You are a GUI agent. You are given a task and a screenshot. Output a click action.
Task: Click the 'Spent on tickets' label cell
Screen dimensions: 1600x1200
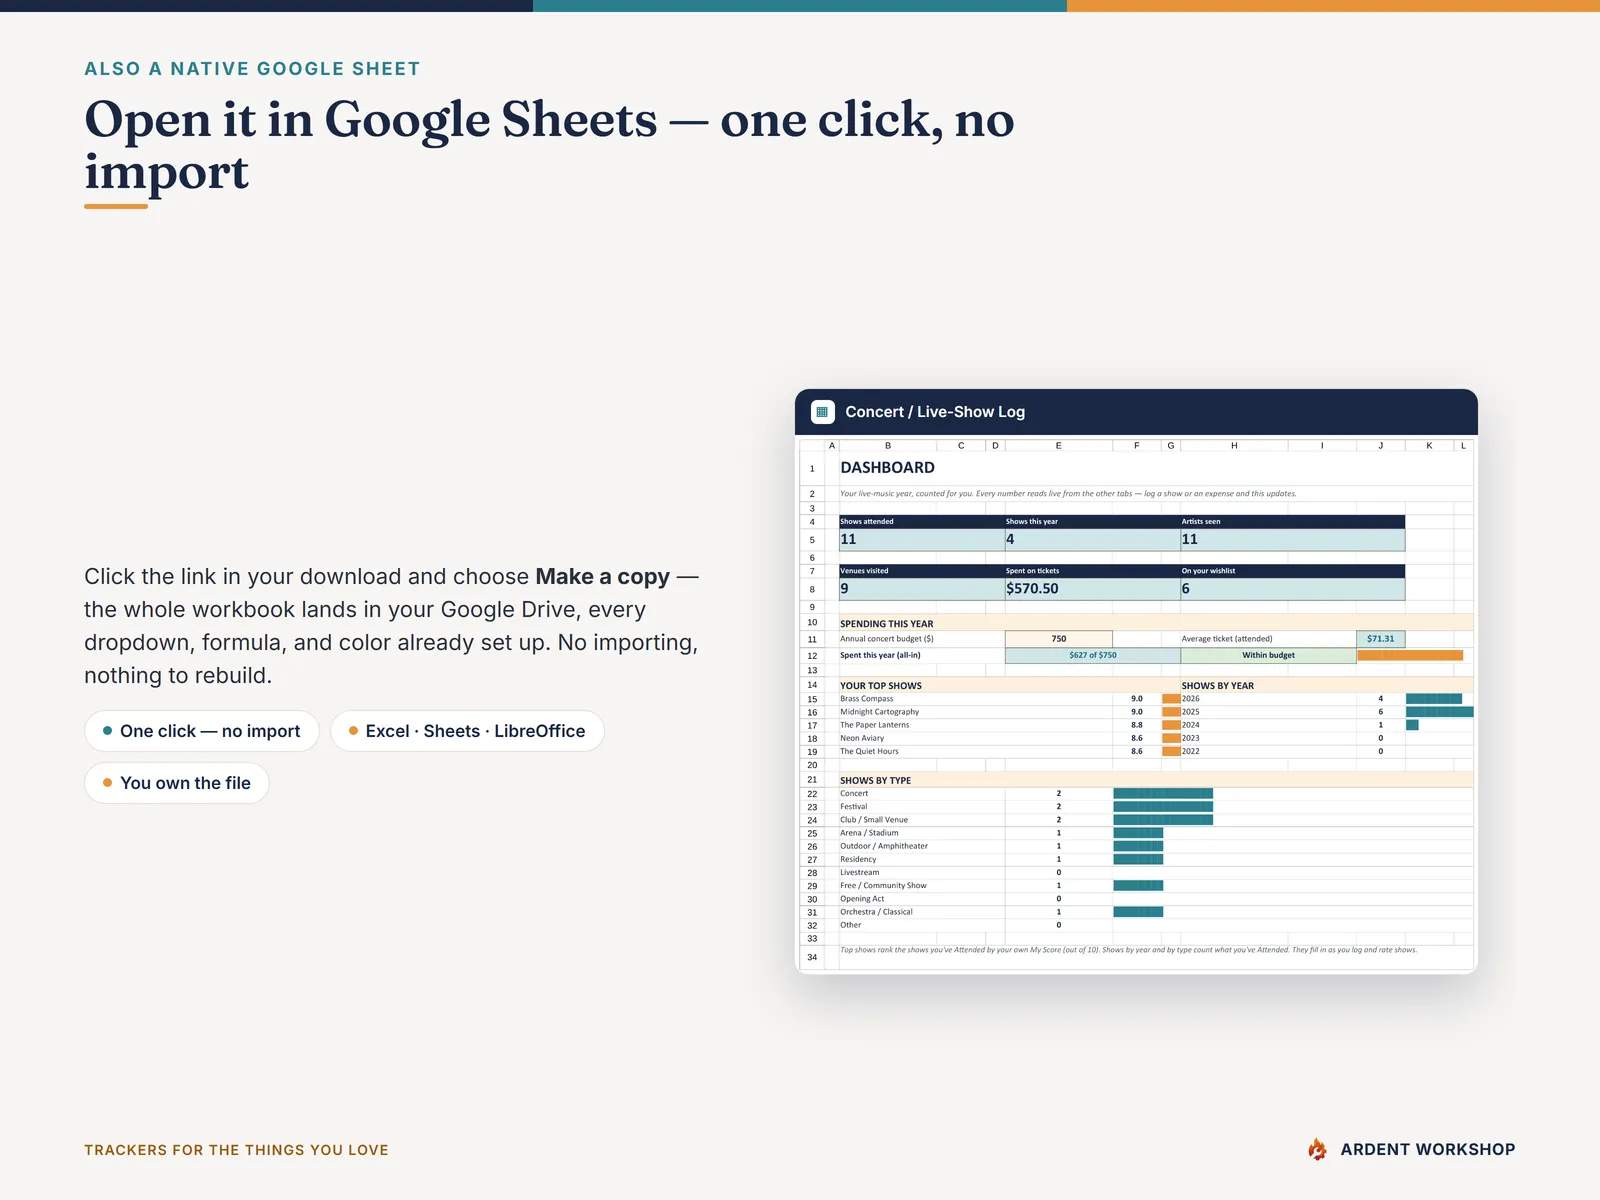pyautogui.click(x=1093, y=571)
